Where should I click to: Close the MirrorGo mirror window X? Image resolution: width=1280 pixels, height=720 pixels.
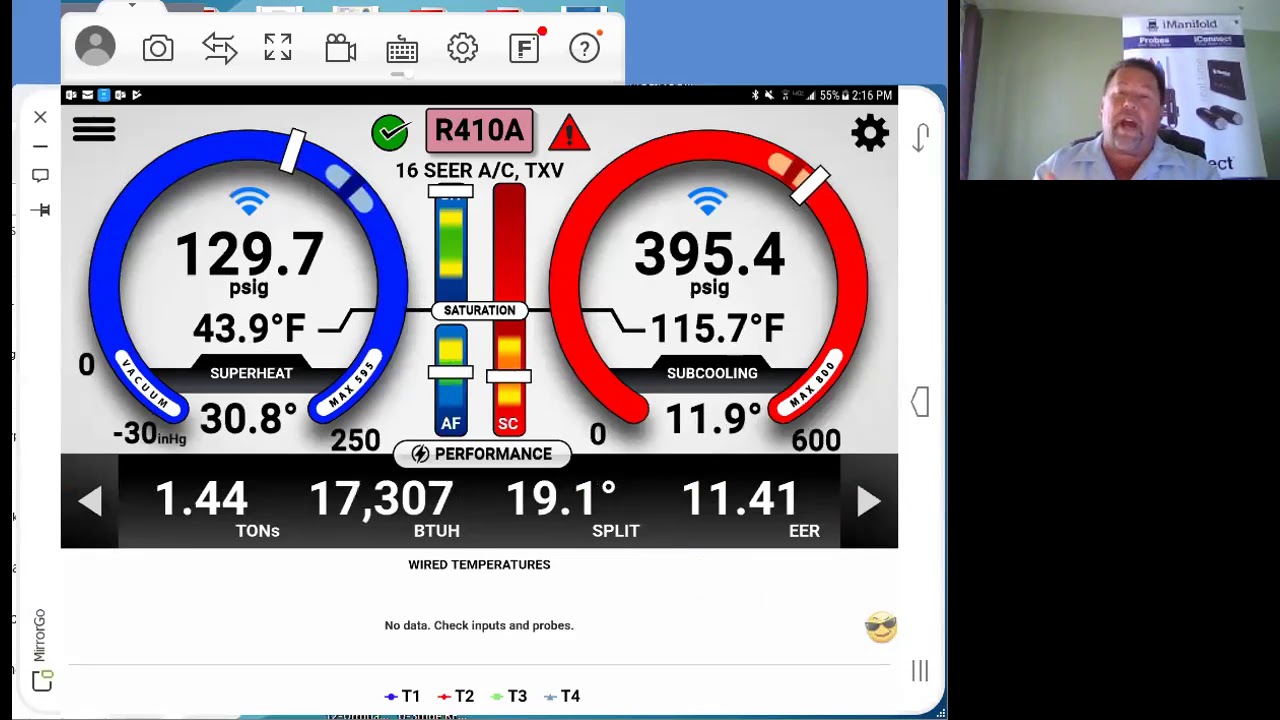coord(40,118)
